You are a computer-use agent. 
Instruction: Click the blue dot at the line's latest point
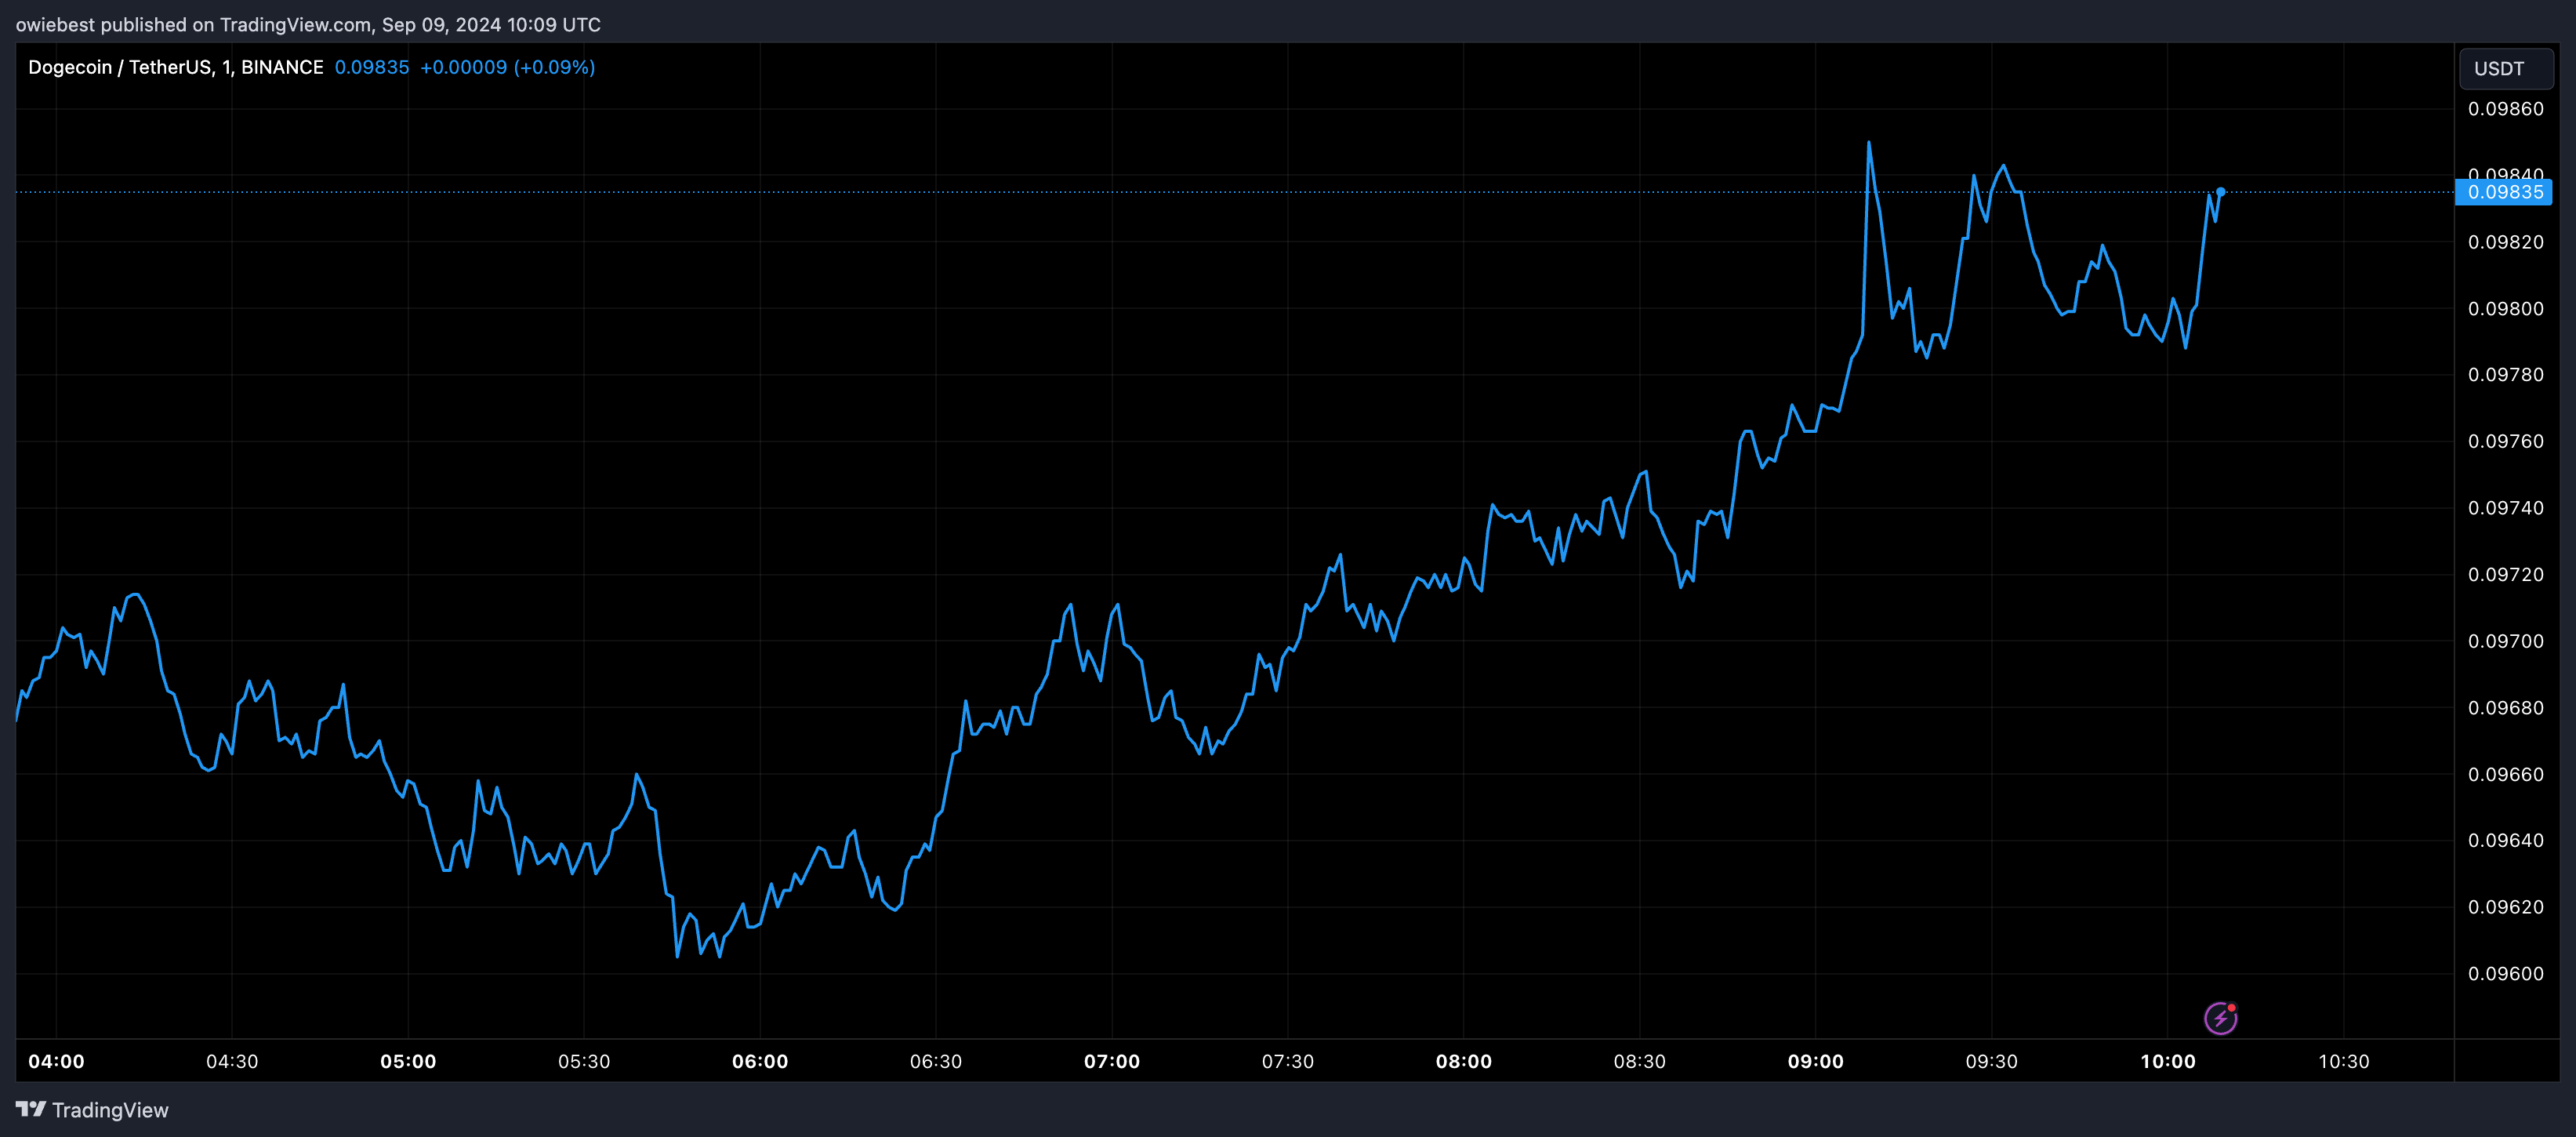2220,192
